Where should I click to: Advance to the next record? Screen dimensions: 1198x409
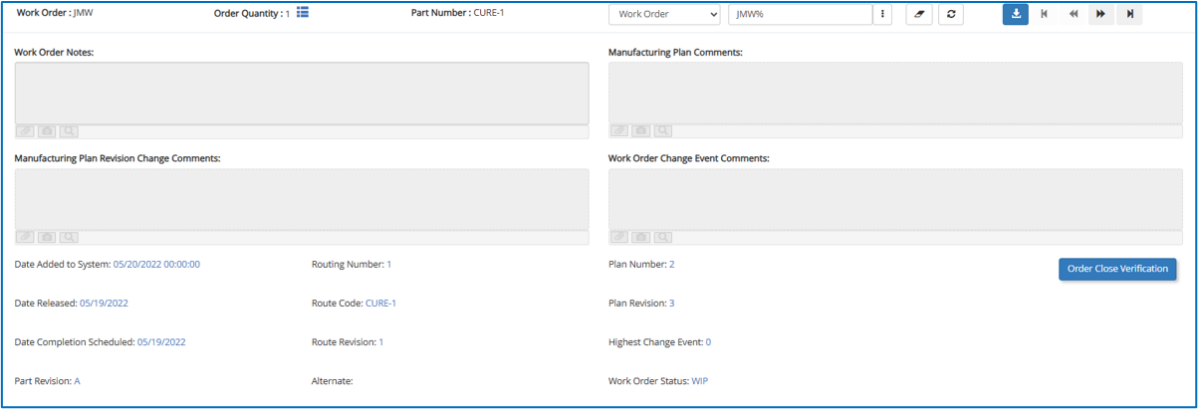click(1101, 14)
